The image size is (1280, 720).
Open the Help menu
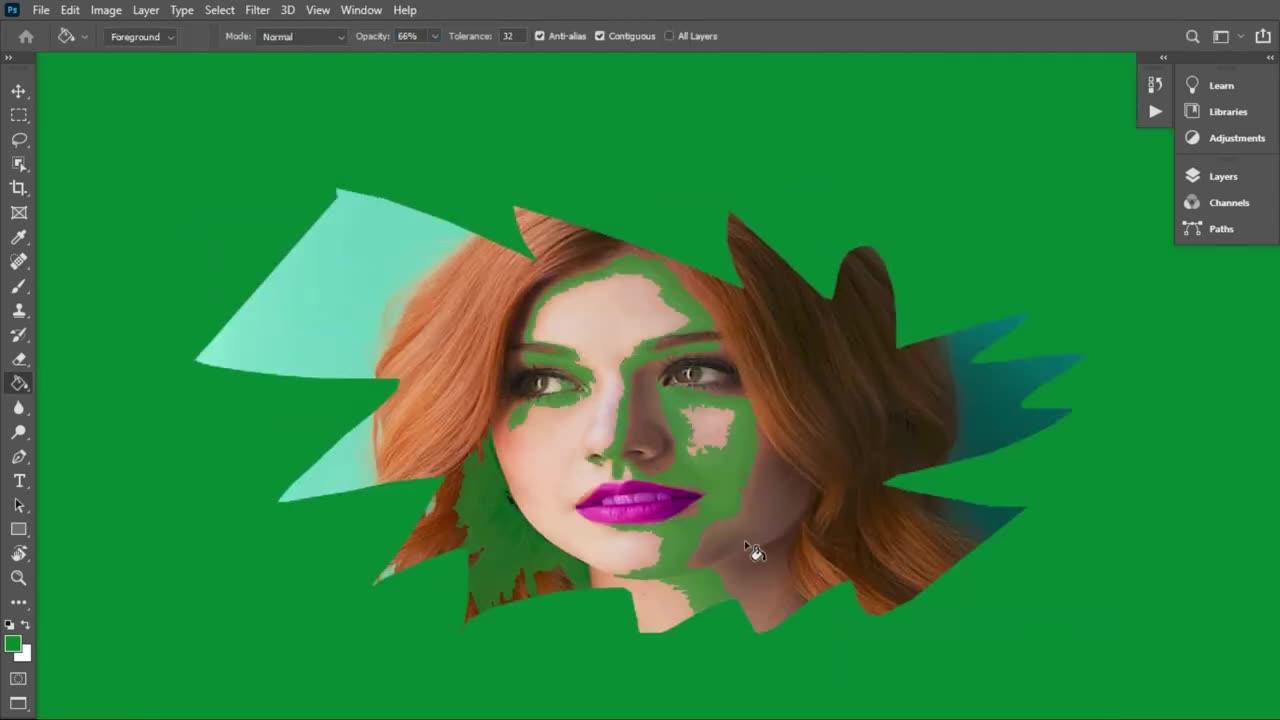pyautogui.click(x=405, y=10)
